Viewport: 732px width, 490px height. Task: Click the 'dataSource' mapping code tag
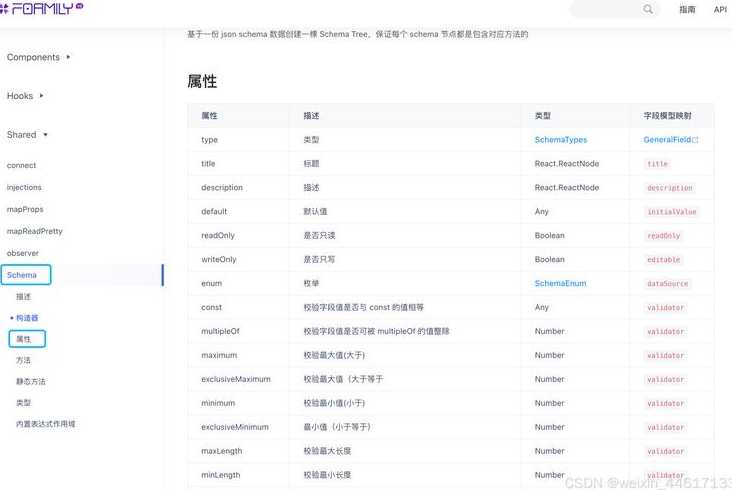coord(668,284)
